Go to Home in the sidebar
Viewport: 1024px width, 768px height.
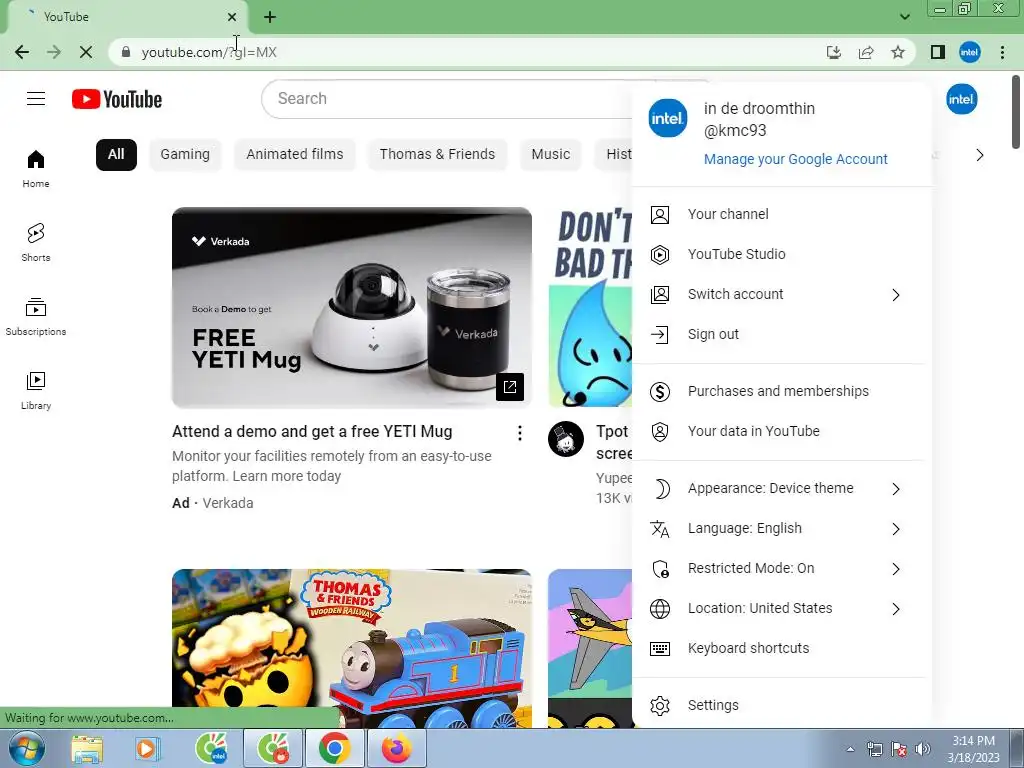(36, 168)
